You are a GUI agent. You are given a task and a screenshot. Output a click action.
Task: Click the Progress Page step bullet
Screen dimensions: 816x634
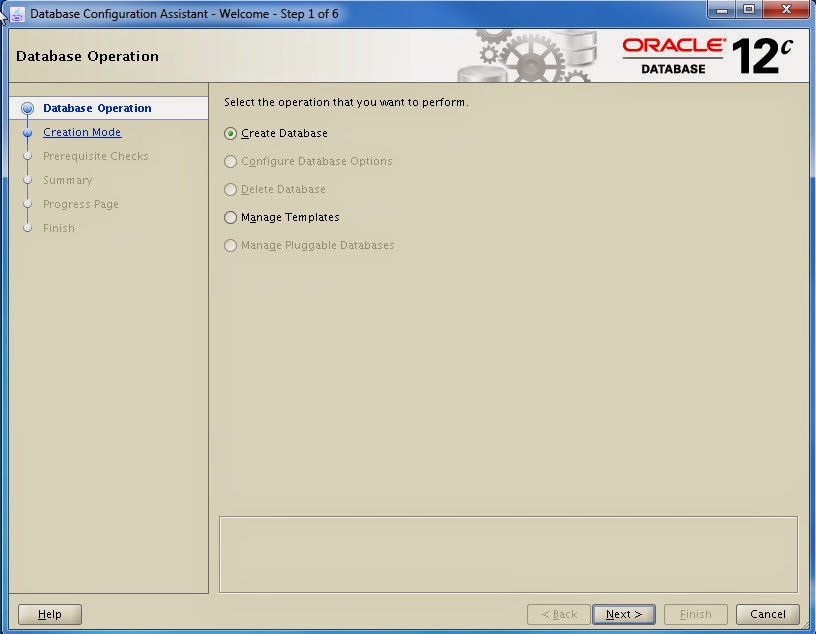[27, 204]
